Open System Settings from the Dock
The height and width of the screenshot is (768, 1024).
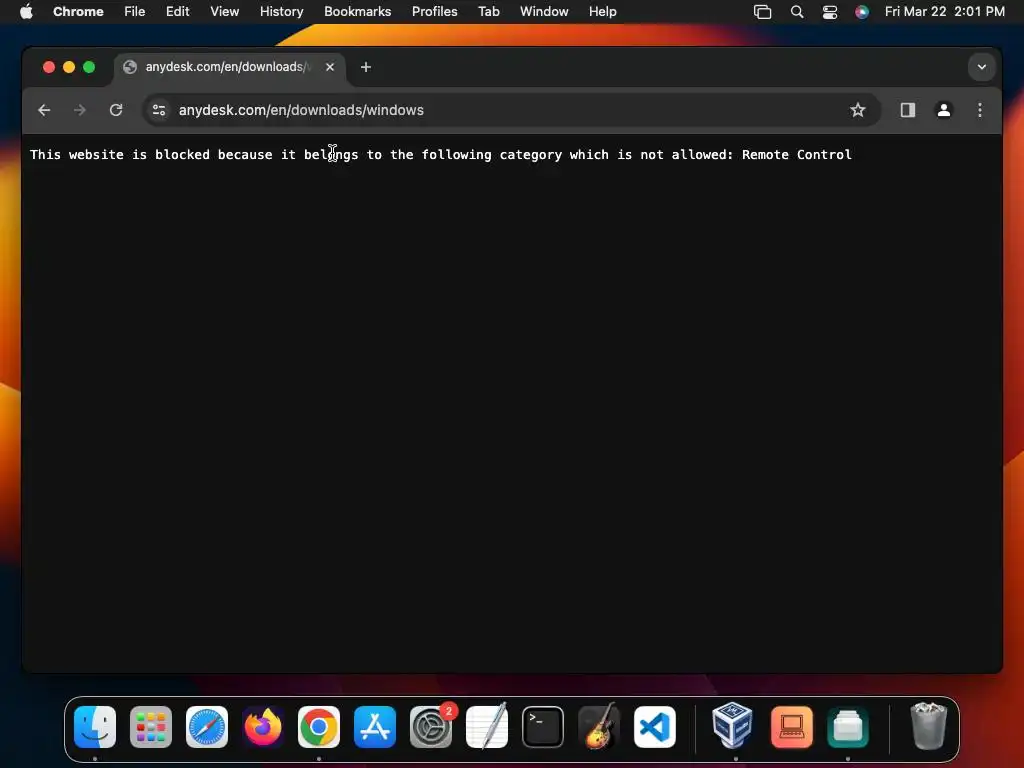point(431,727)
